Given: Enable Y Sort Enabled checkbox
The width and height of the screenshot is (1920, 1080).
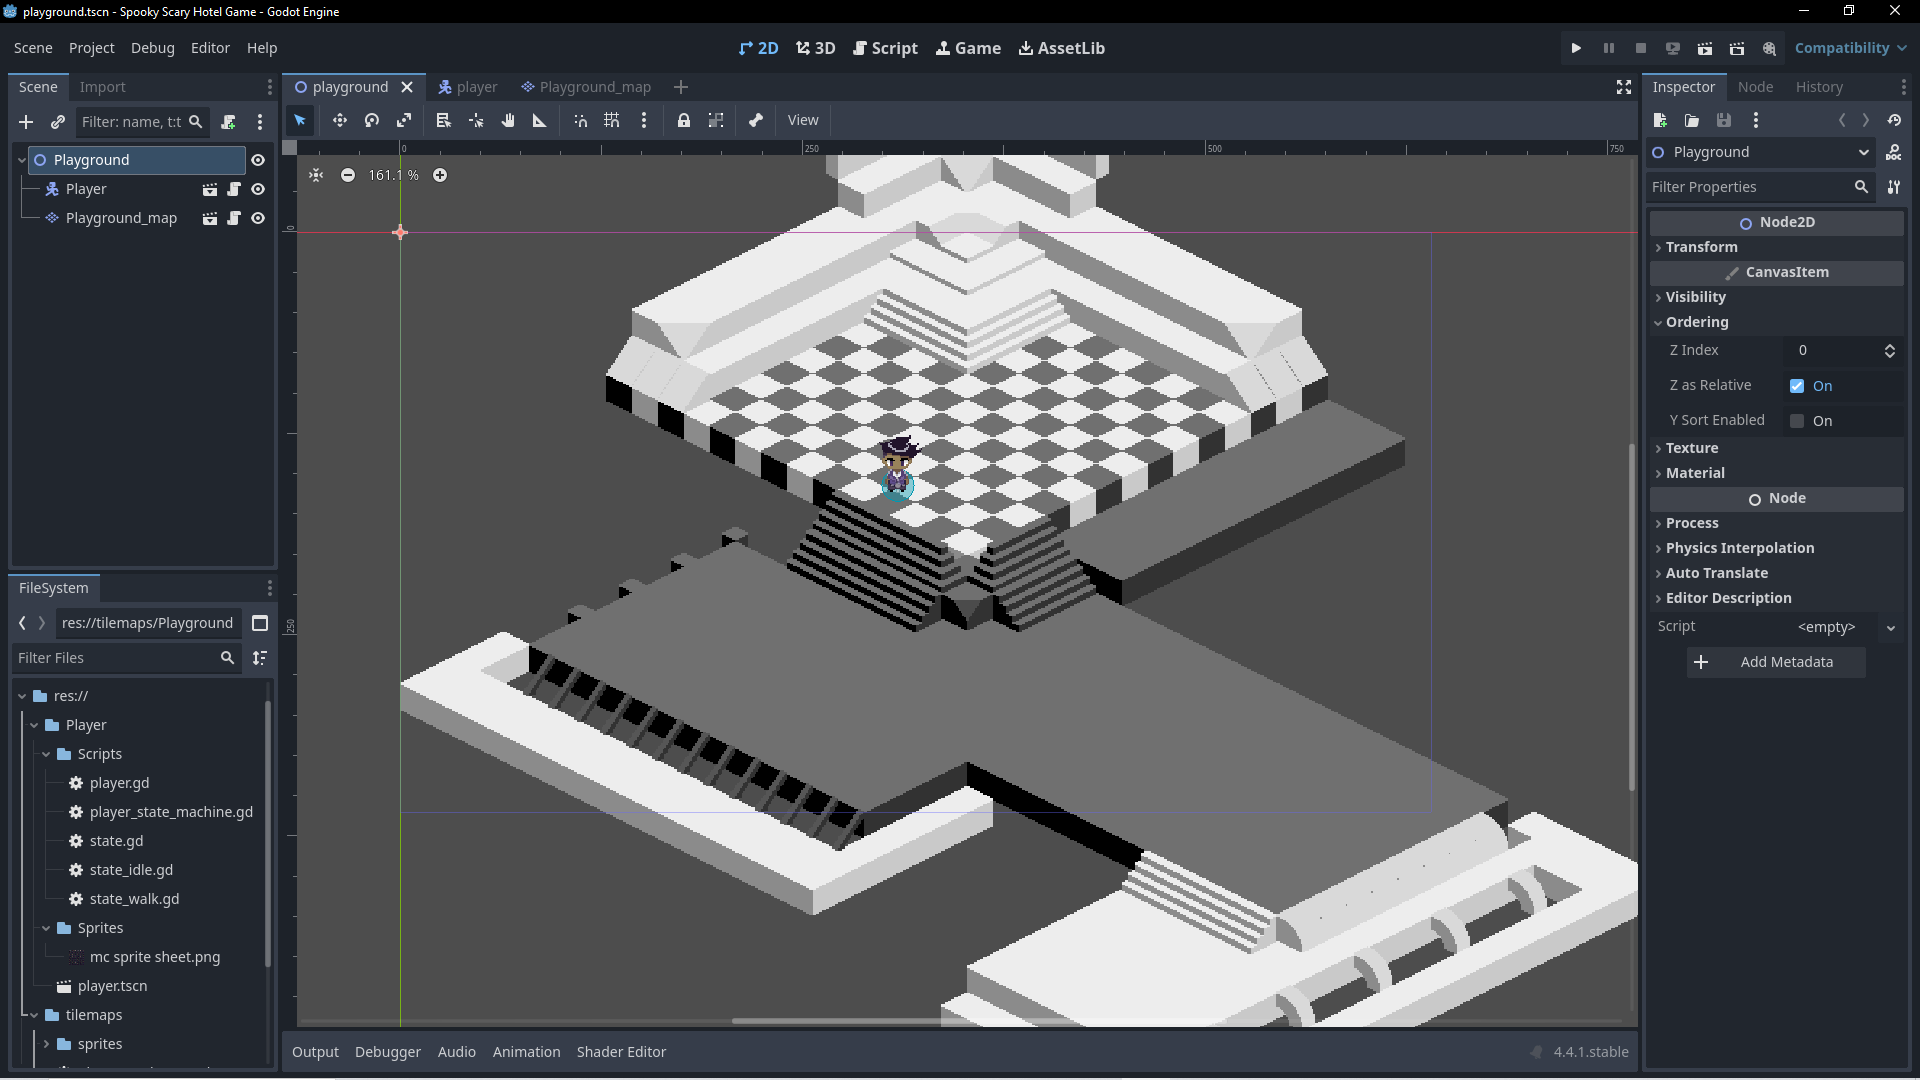Looking at the screenshot, I should pos(1797,421).
